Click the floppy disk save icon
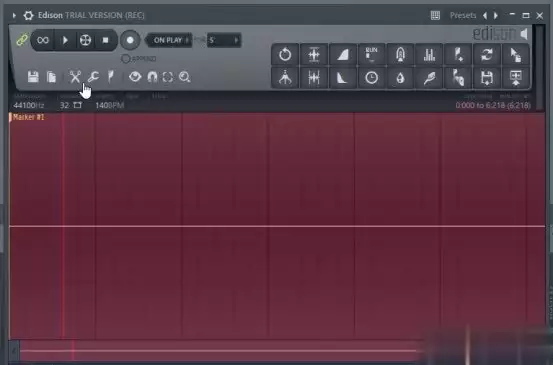The image size is (553, 365). [x=33, y=77]
